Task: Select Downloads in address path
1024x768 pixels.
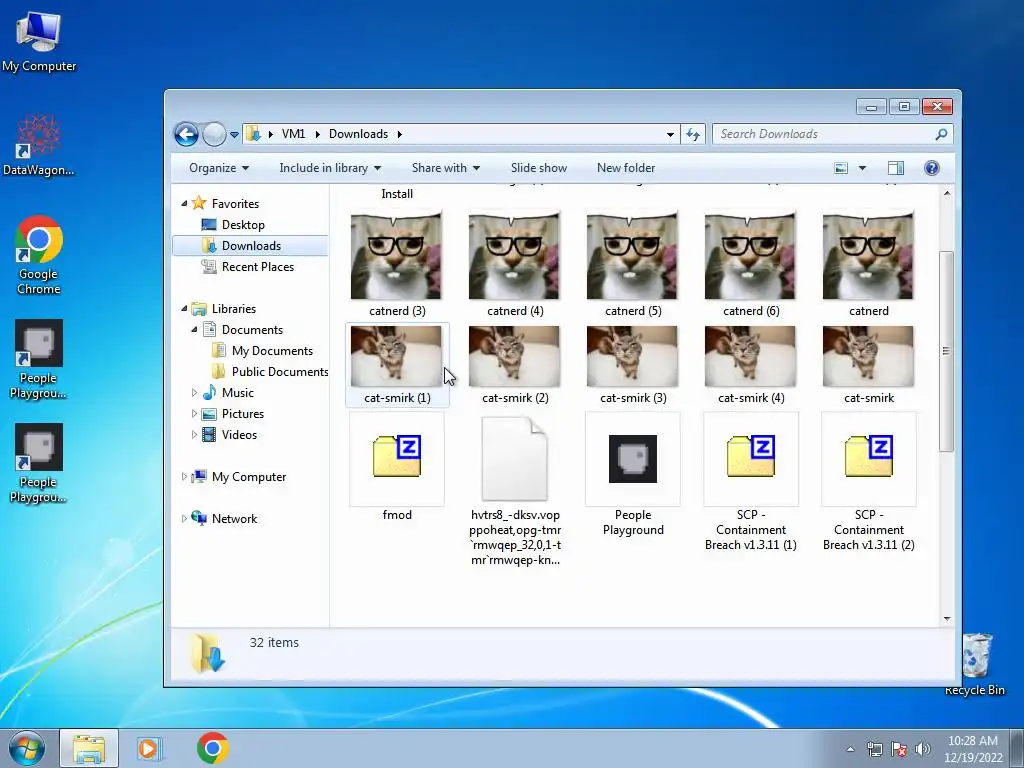Action: pyautogui.click(x=359, y=134)
